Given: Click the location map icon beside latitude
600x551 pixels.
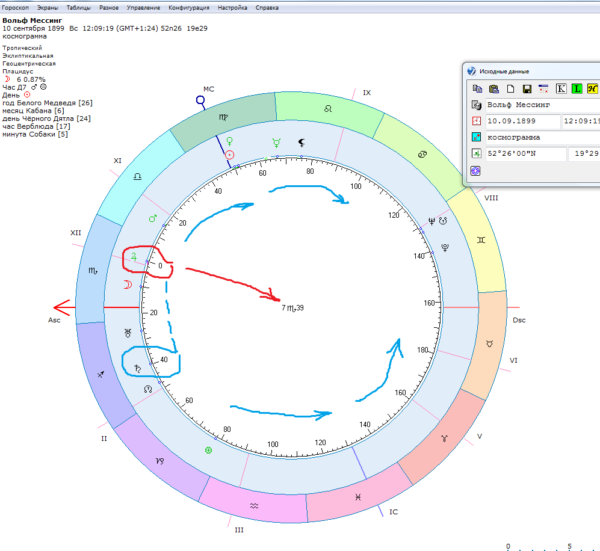Looking at the screenshot, I should 476,154.
